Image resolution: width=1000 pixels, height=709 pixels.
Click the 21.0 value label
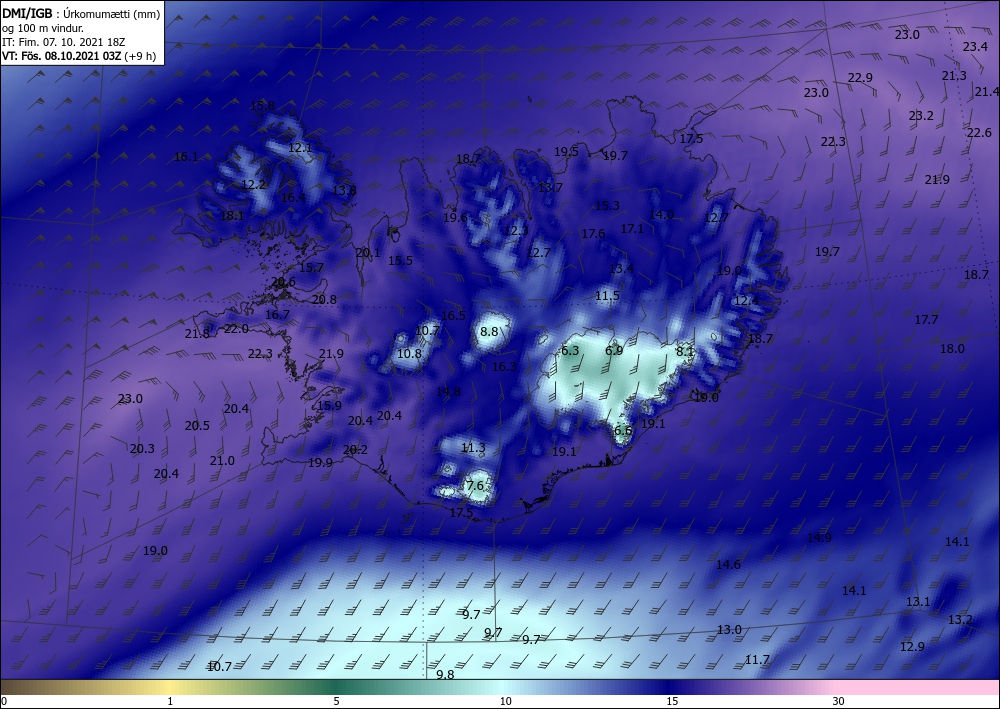(x=222, y=460)
